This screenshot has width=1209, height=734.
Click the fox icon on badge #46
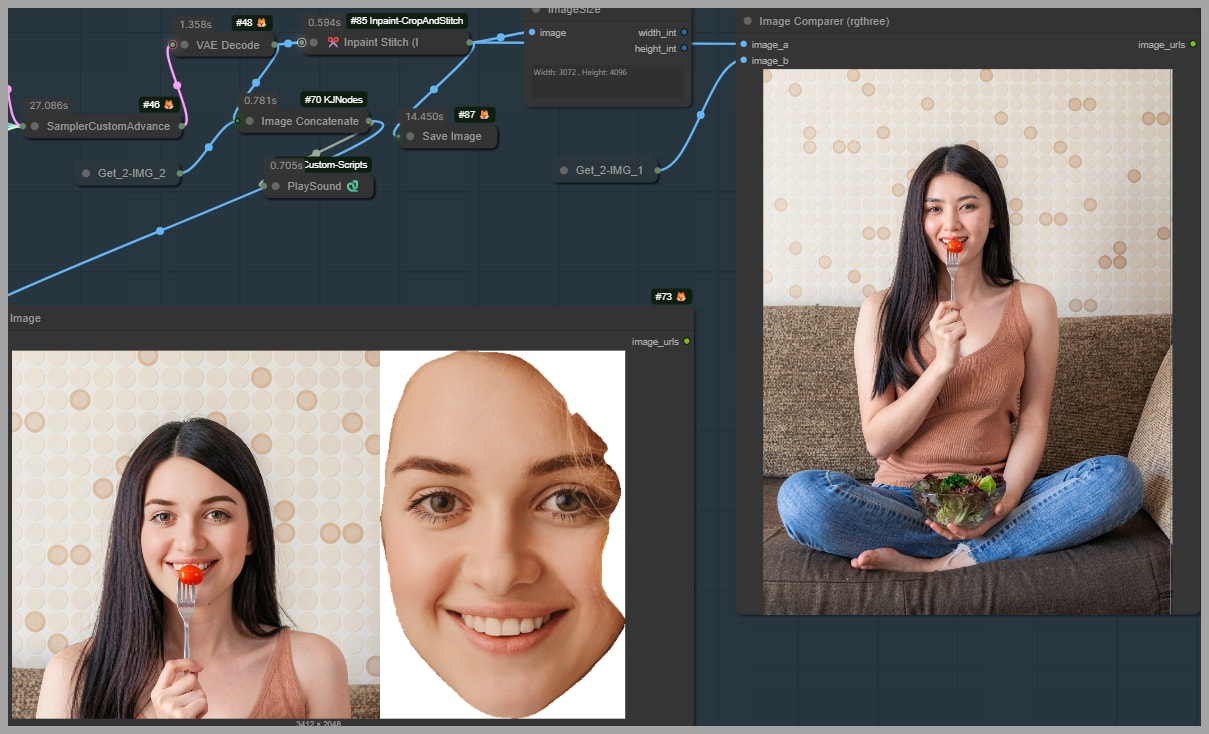169,104
